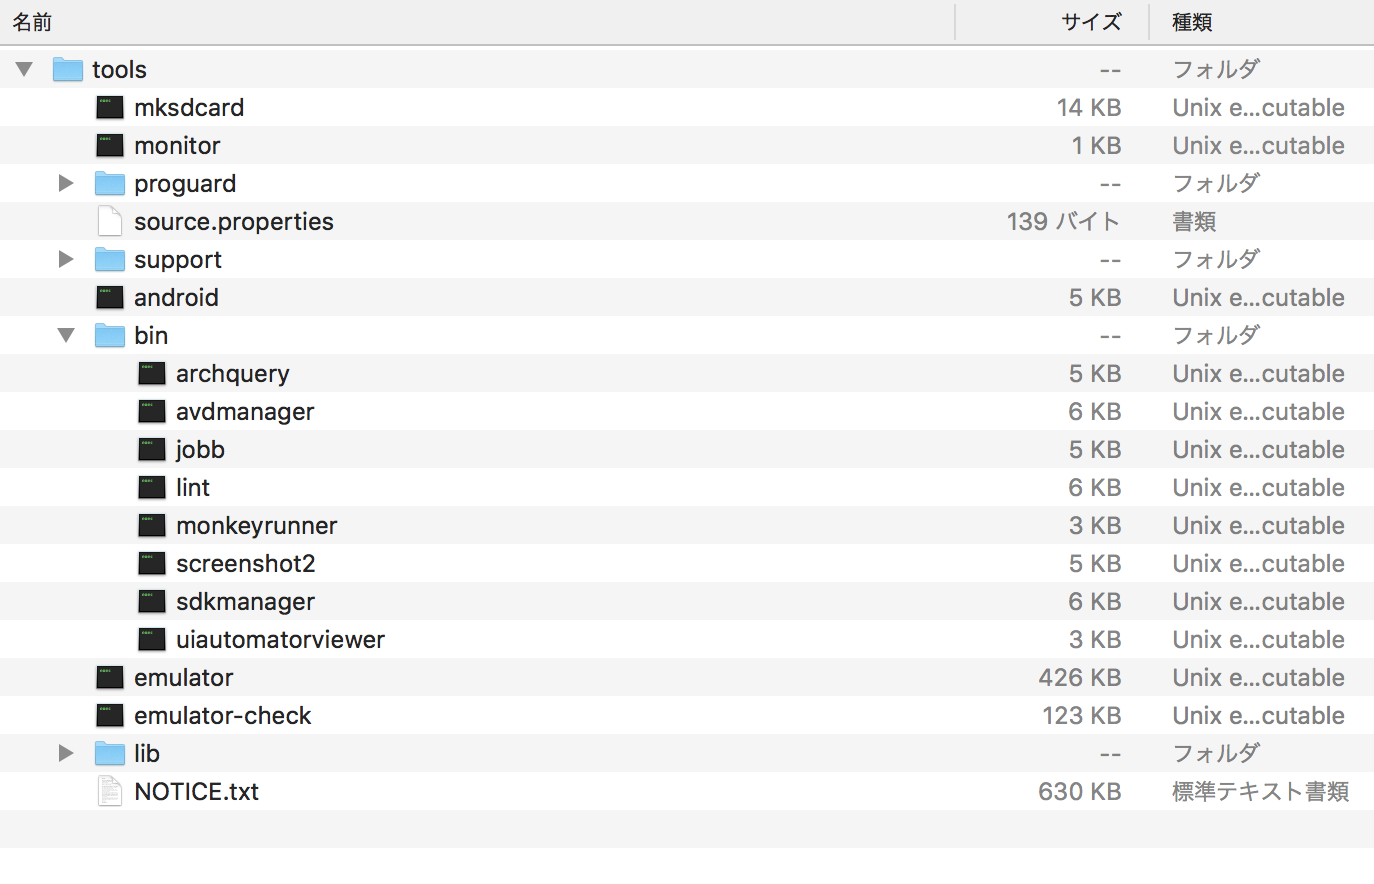Select the source.properties document icon
This screenshot has height=884, width=1374.
110,221
